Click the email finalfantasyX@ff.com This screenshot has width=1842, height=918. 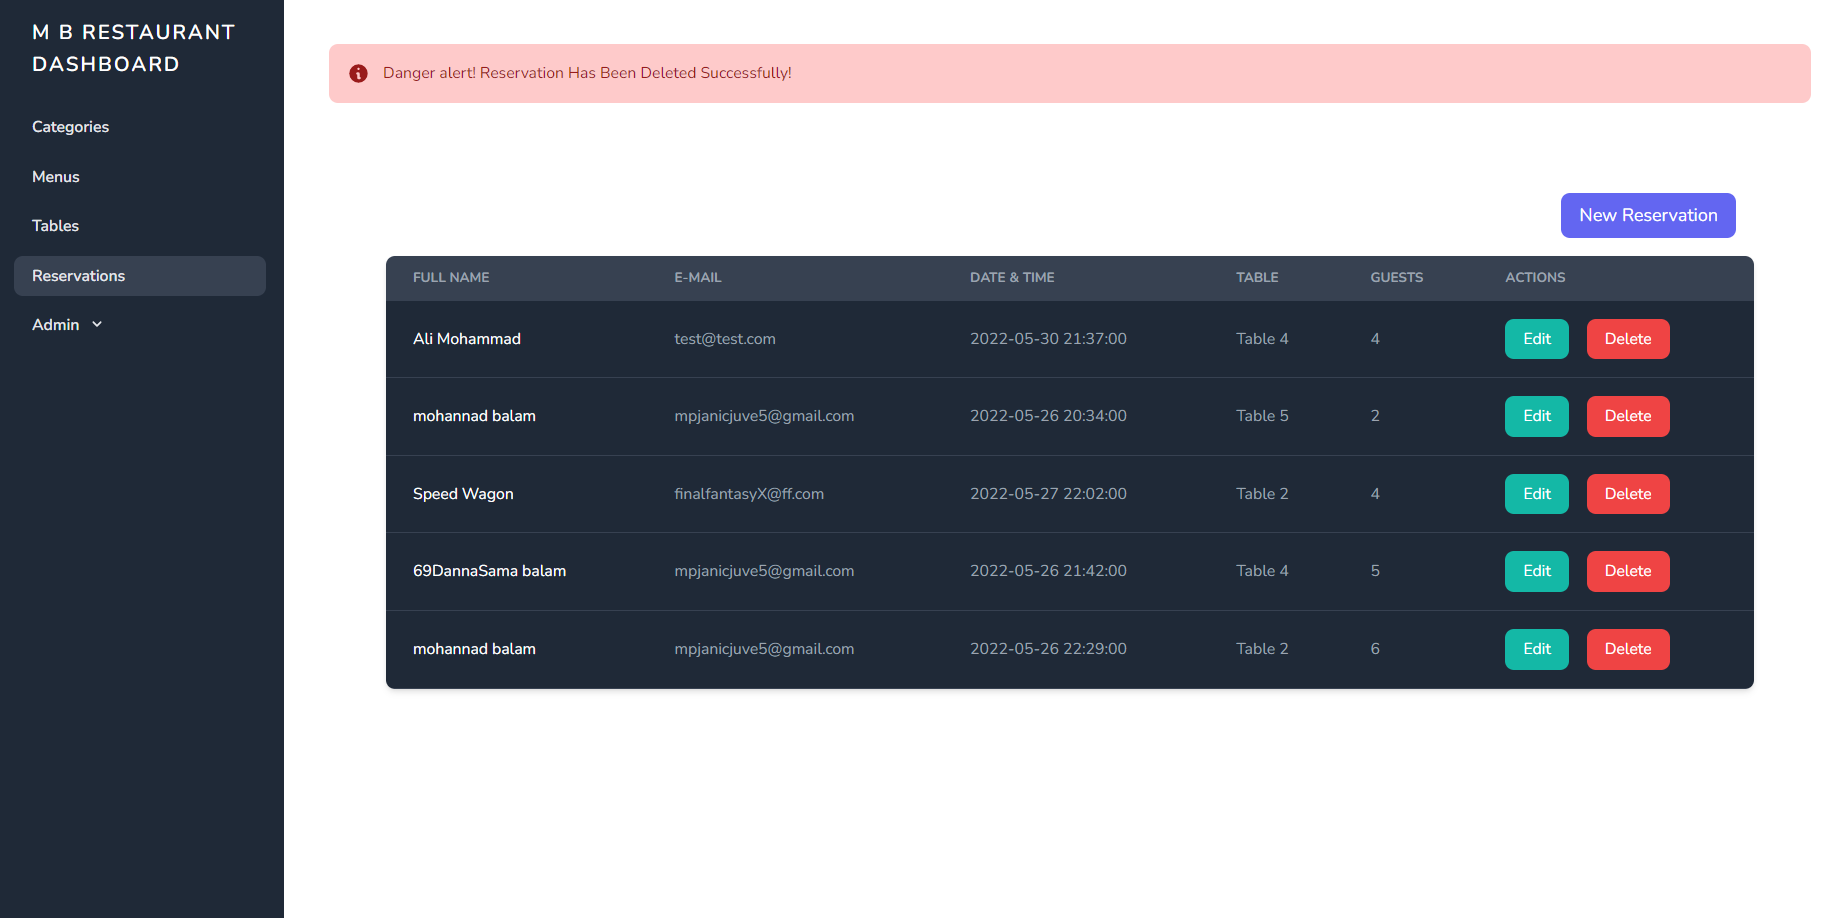pyautogui.click(x=749, y=494)
